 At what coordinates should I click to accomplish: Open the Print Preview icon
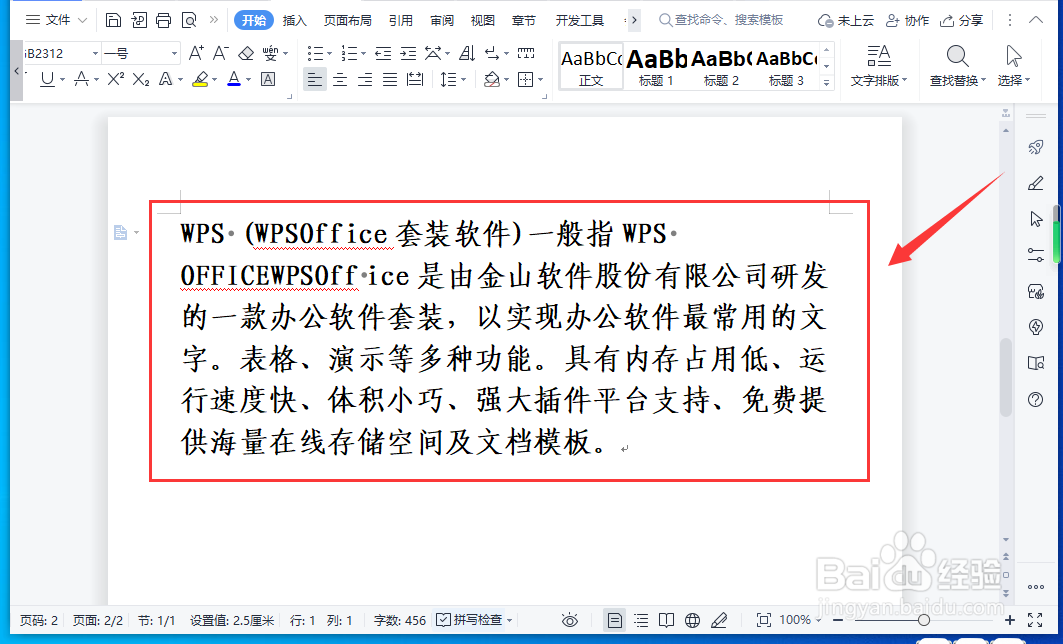point(189,20)
